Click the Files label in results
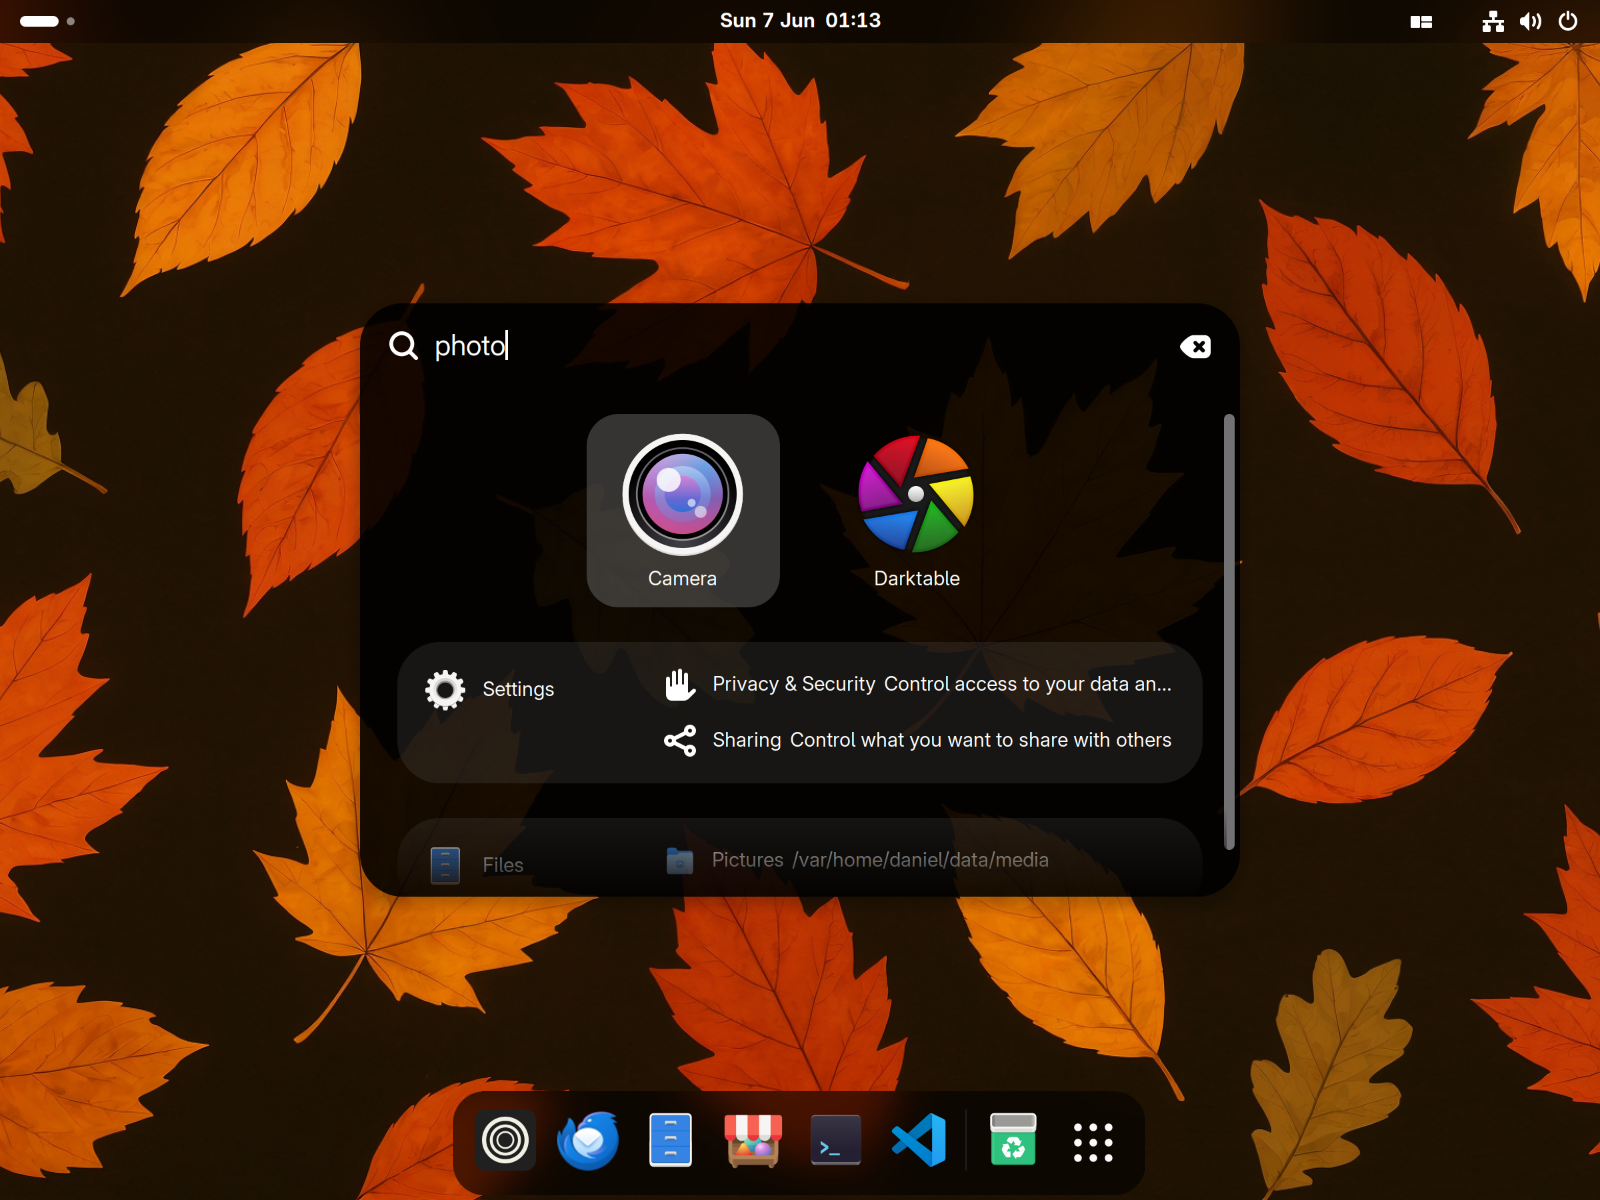 (503, 865)
